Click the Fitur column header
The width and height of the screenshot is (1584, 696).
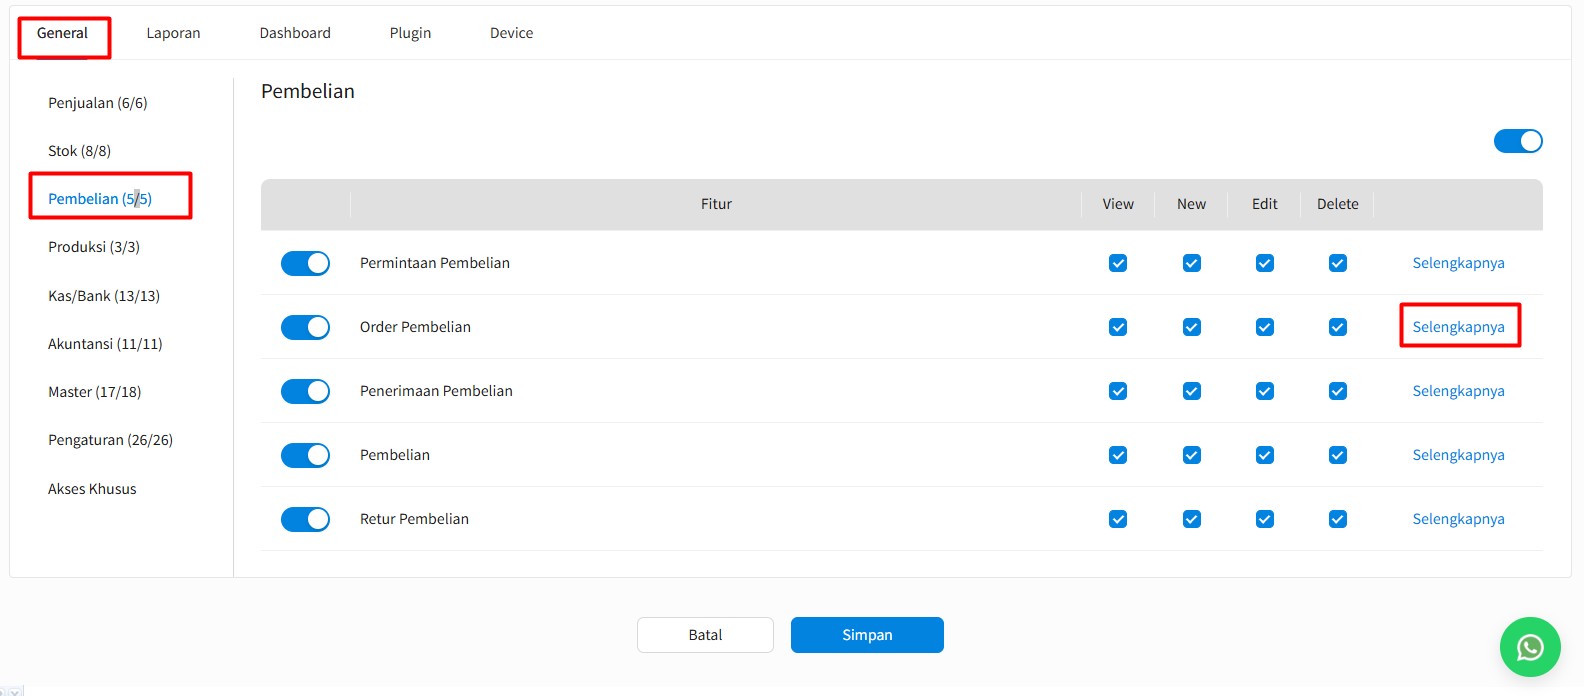click(x=716, y=204)
